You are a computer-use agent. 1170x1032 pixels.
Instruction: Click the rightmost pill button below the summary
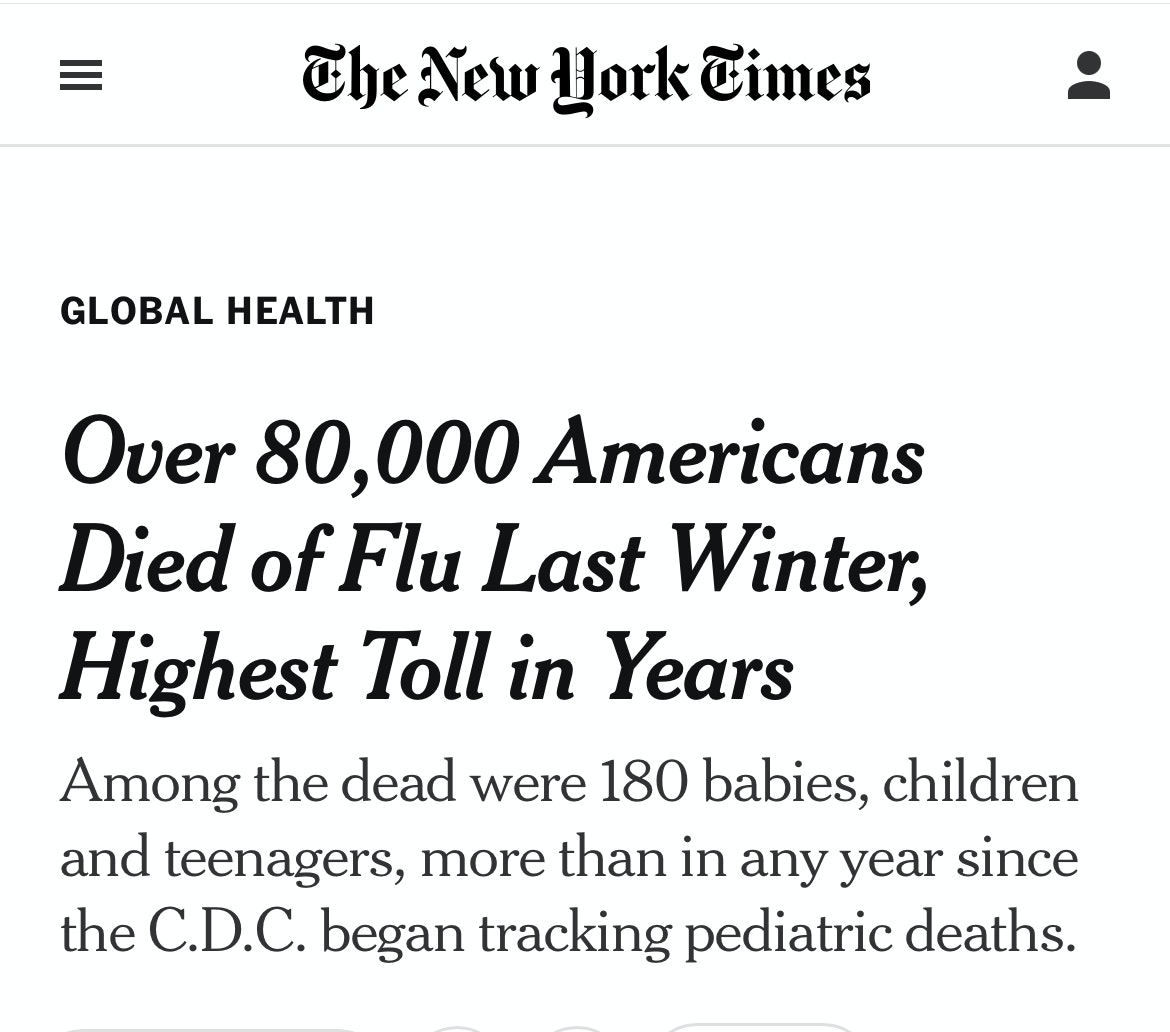click(x=760, y=1027)
